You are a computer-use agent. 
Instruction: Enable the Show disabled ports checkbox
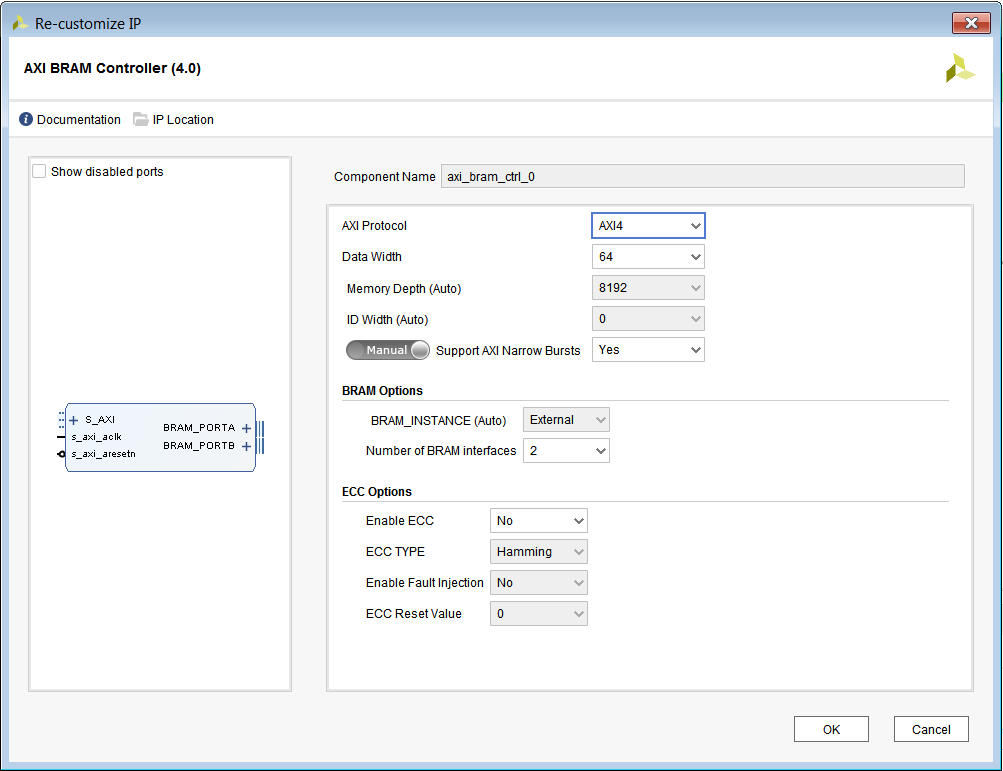[x=39, y=171]
